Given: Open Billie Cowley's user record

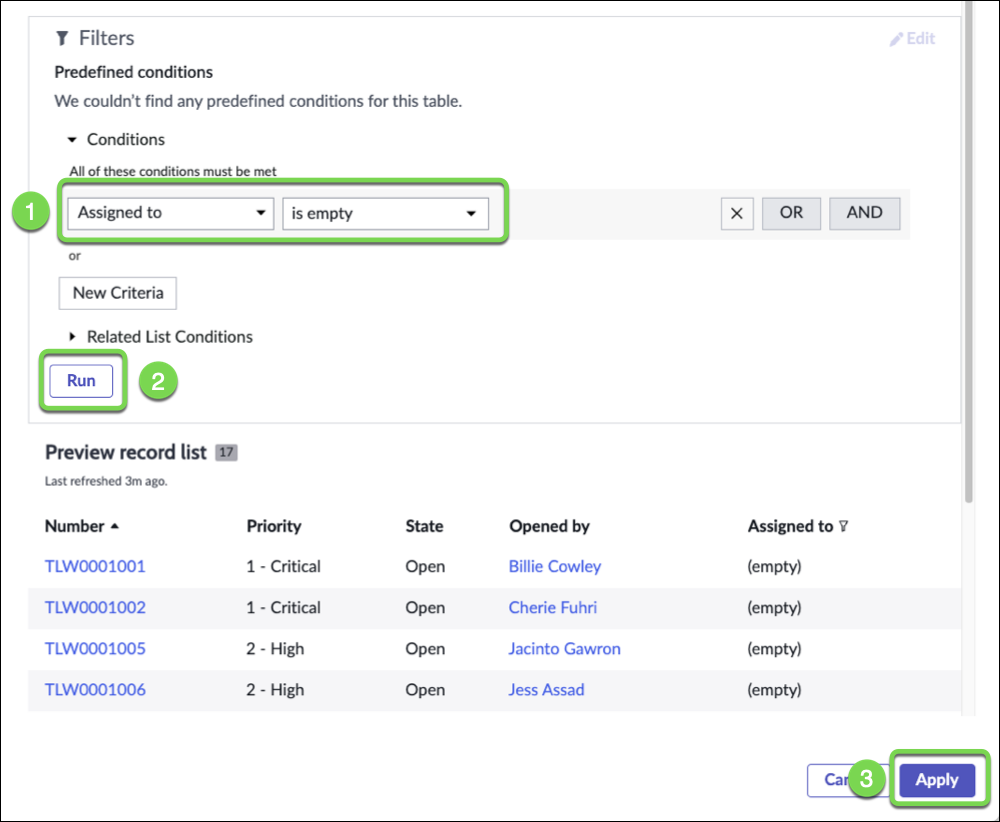Looking at the screenshot, I should (x=554, y=566).
